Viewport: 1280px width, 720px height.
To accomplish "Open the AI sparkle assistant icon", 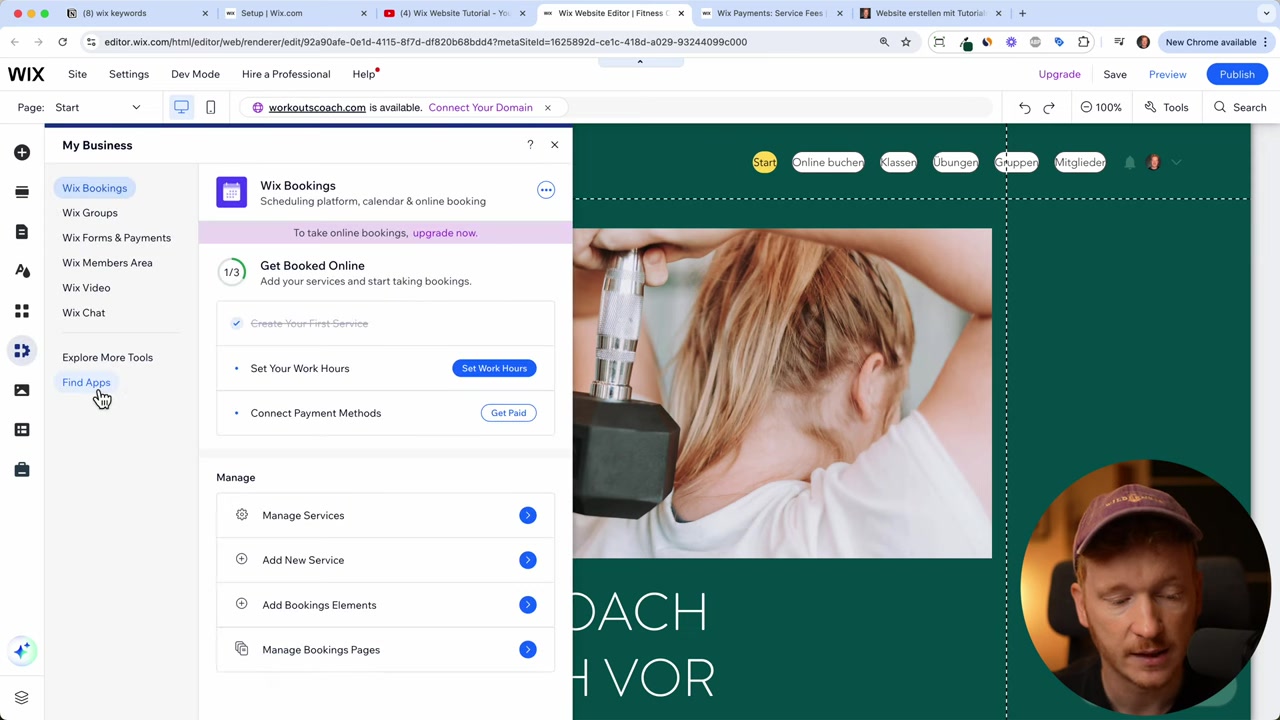I will 22,651.
